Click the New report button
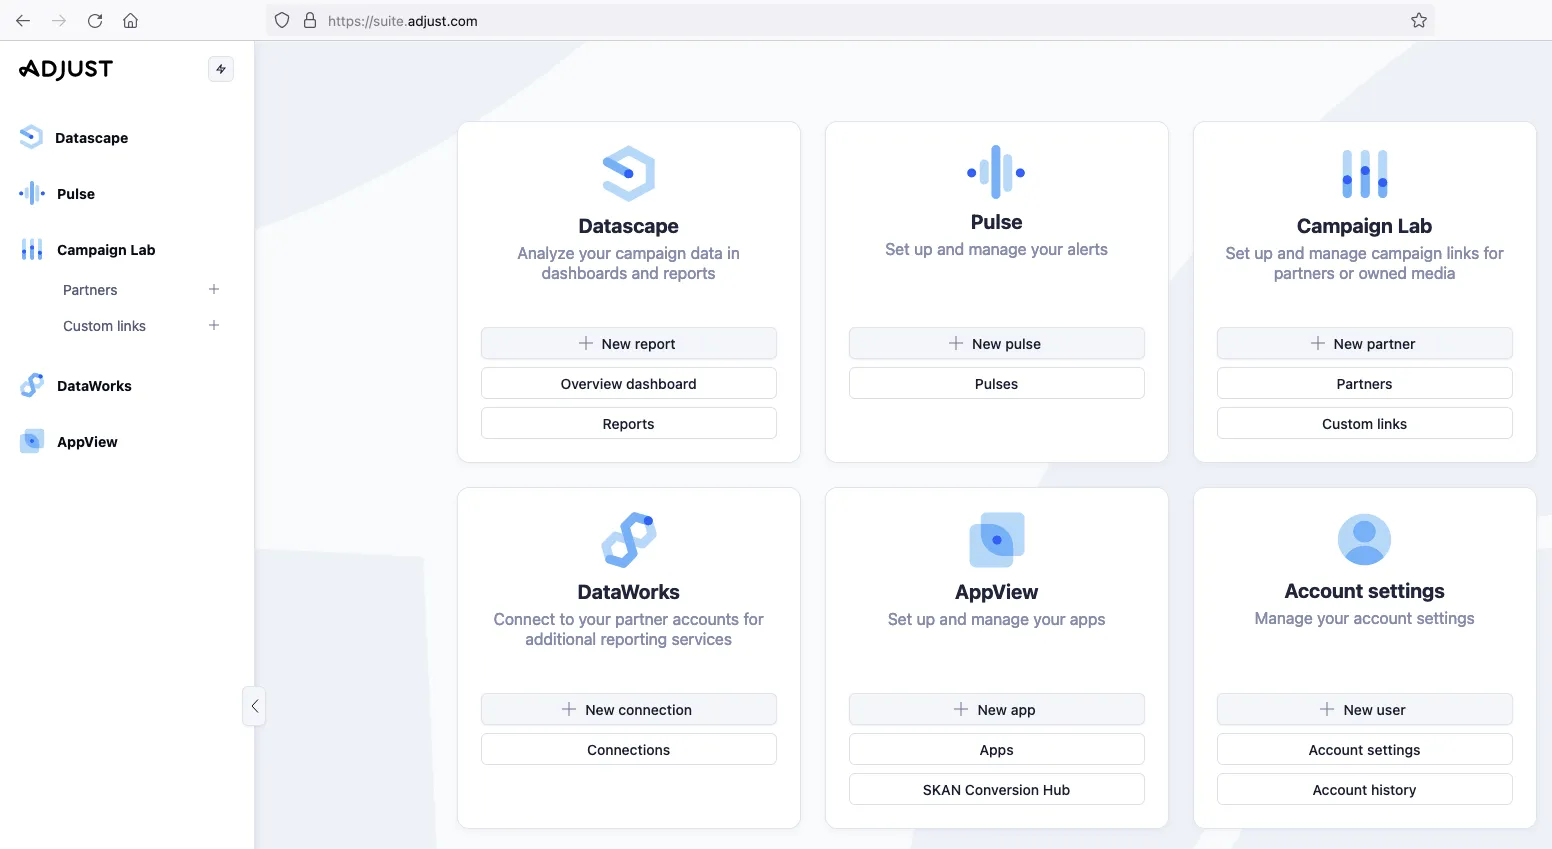 (628, 343)
